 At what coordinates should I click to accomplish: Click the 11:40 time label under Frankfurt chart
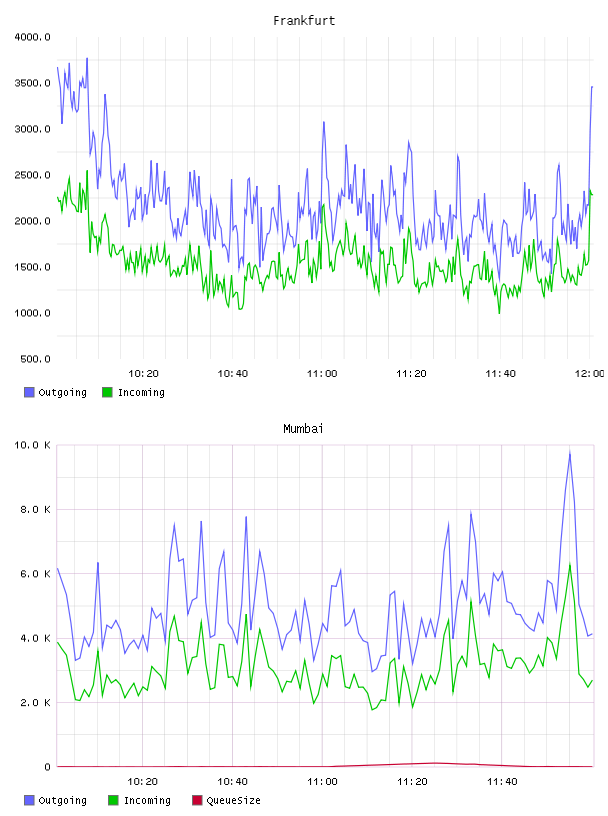pos(500,374)
